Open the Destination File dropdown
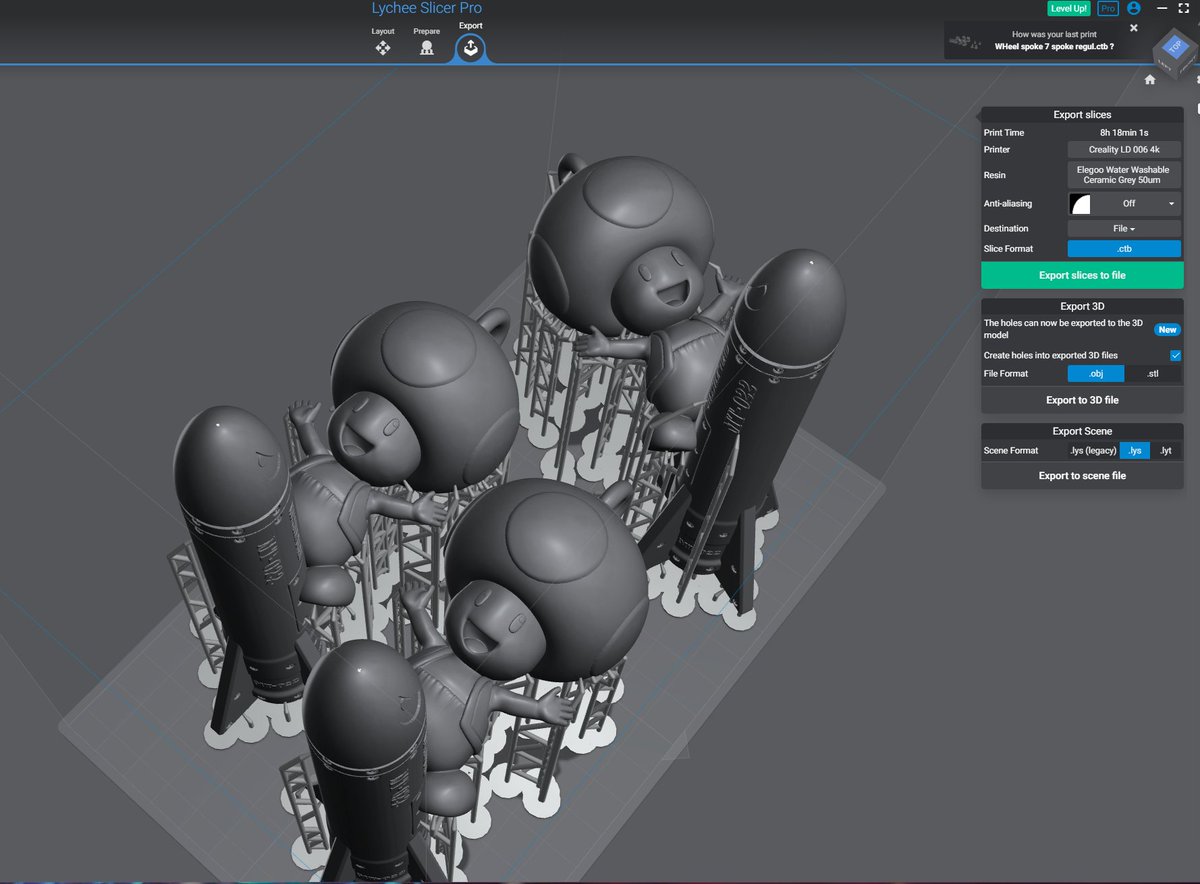The height and width of the screenshot is (884, 1200). (1124, 229)
